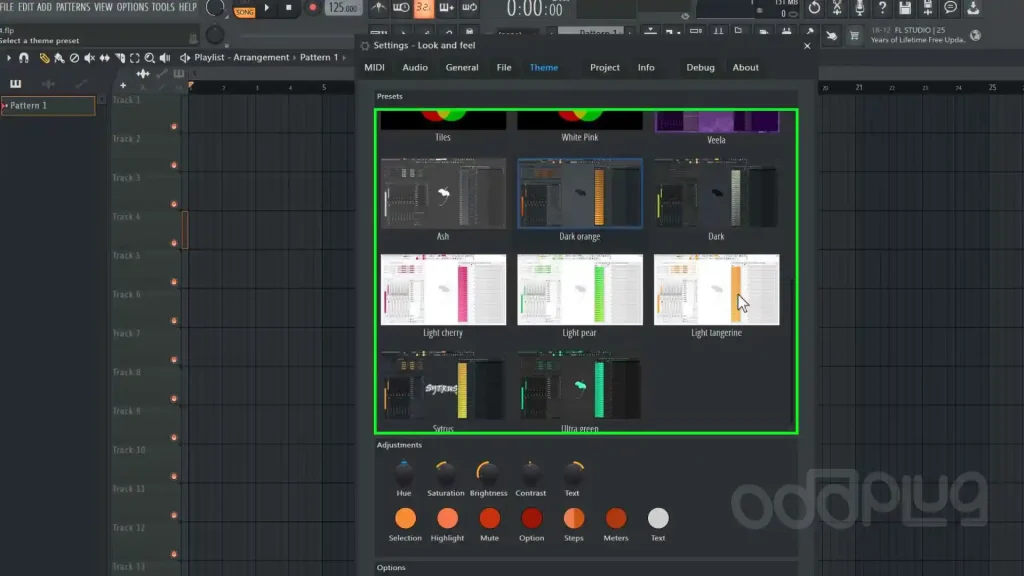Click the save project disk icon
Viewport: 1024px width, 576px height.
[x=906, y=9]
